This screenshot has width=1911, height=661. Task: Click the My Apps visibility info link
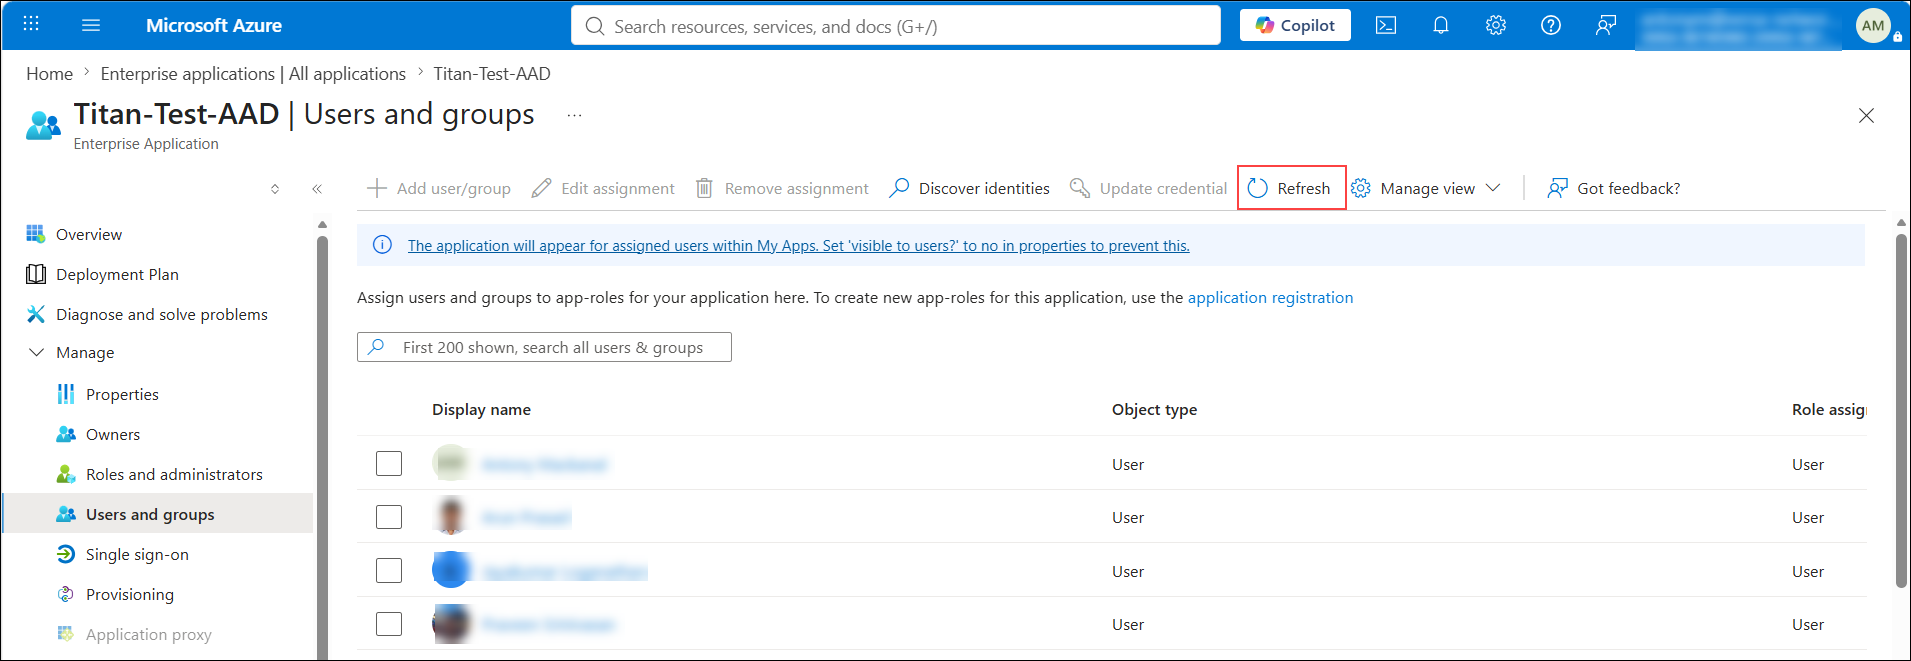tap(799, 245)
